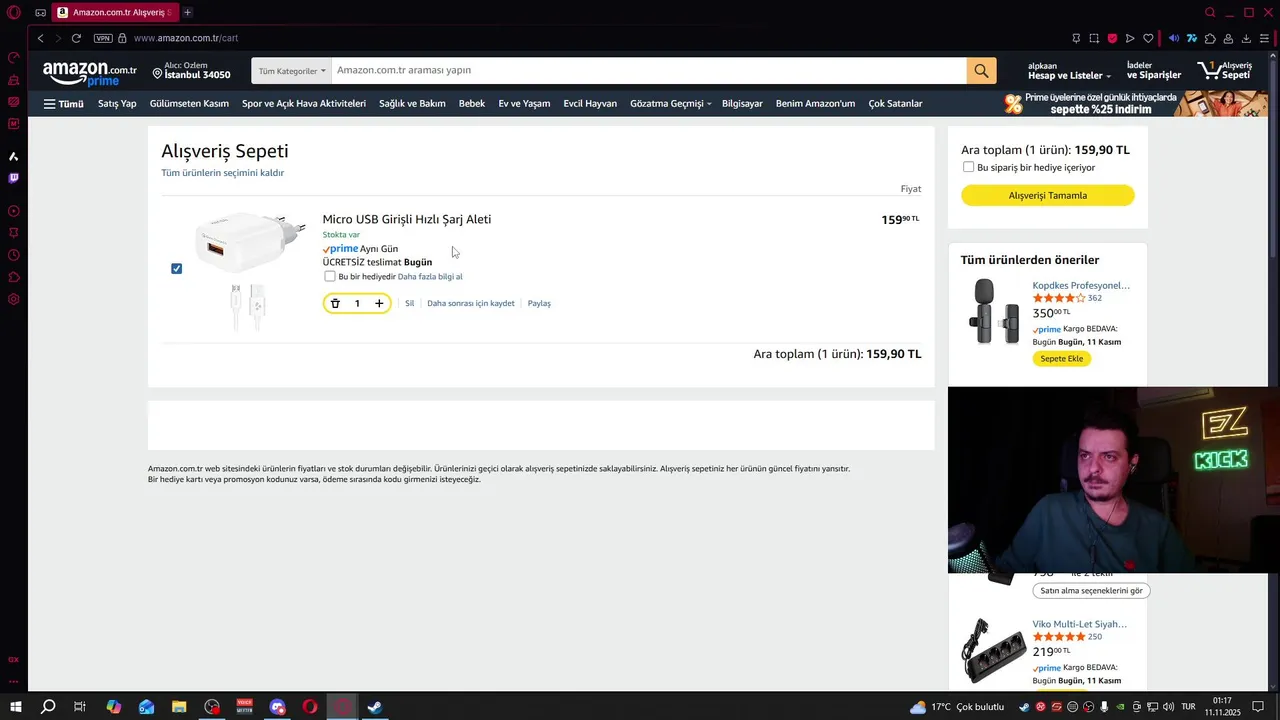The width and height of the screenshot is (1280, 720).
Task: Click Daha sonrası için kaydet
Action: pyautogui.click(x=471, y=304)
